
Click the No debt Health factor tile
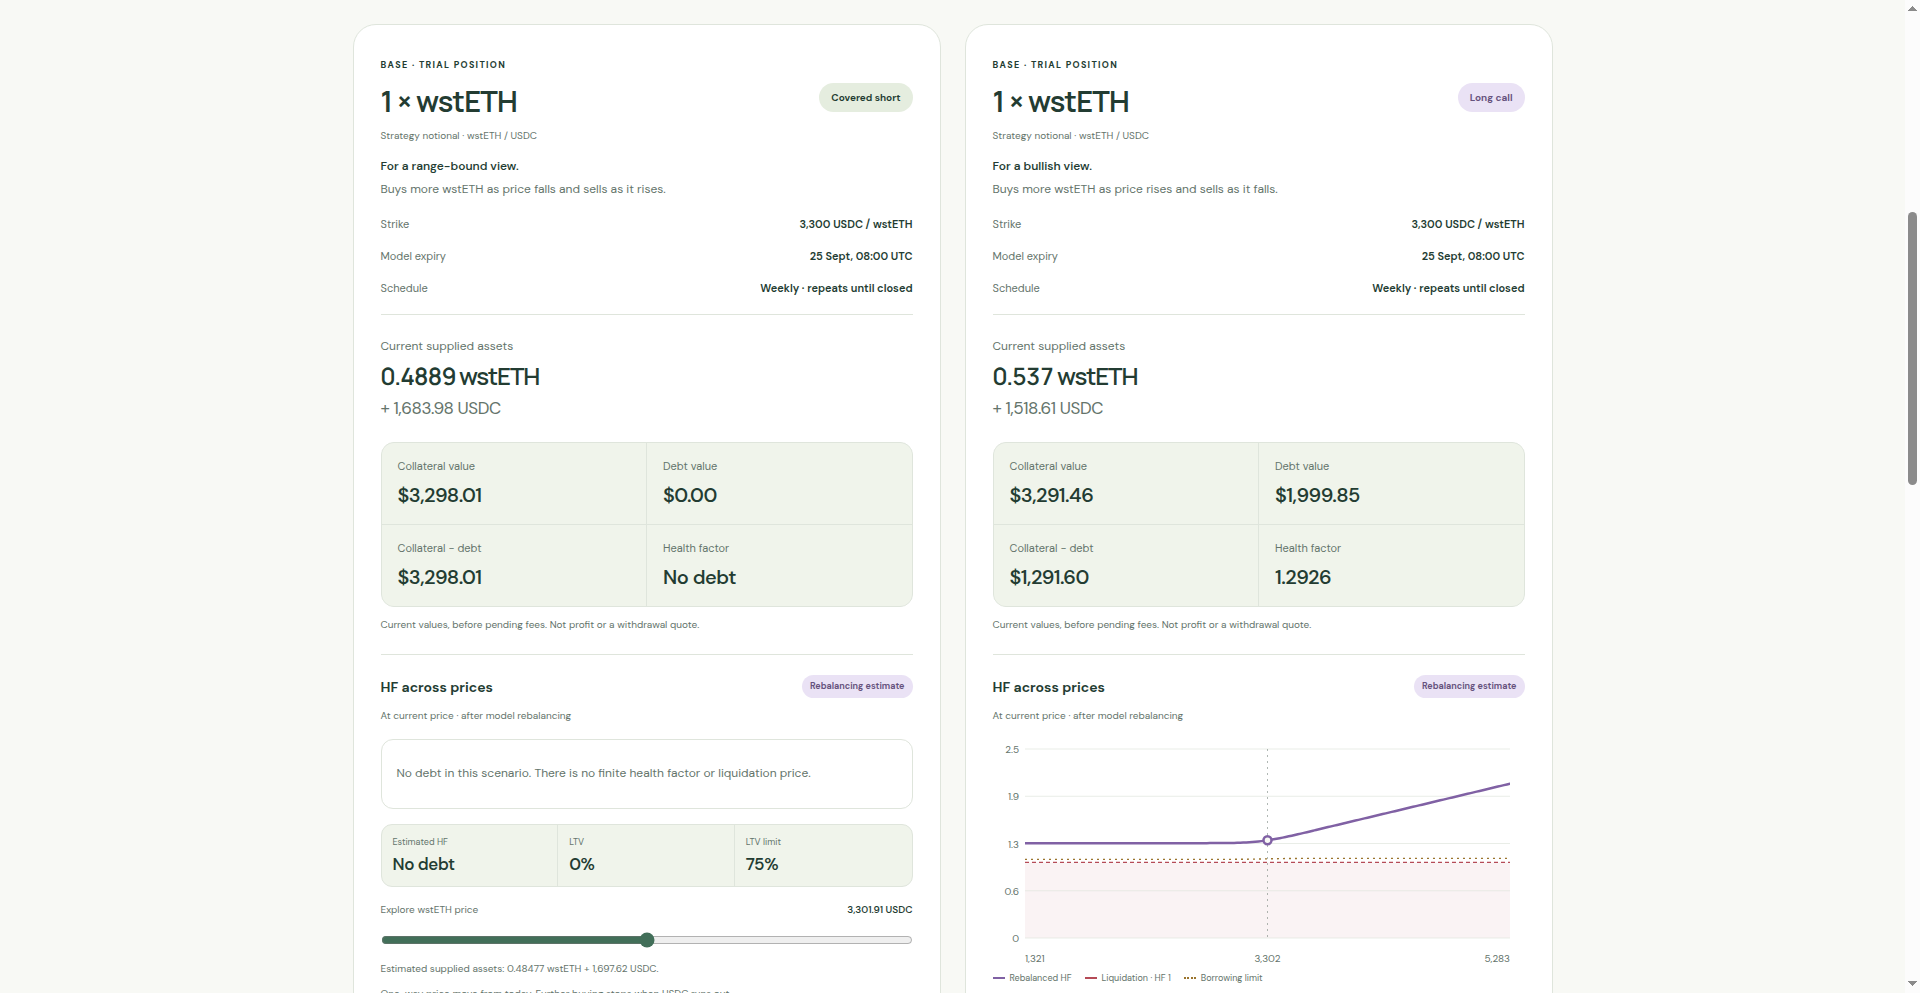click(779, 566)
